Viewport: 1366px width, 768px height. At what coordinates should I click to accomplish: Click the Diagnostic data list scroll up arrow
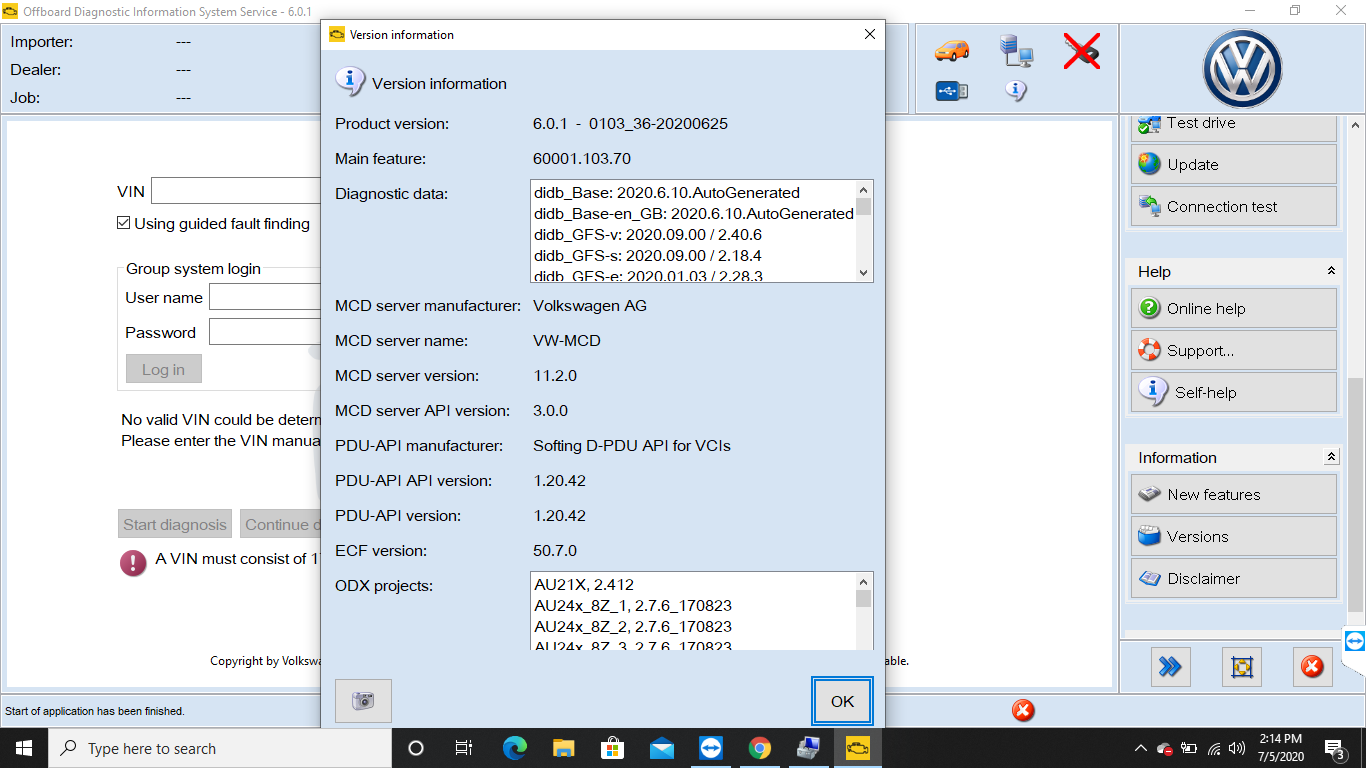(864, 189)
